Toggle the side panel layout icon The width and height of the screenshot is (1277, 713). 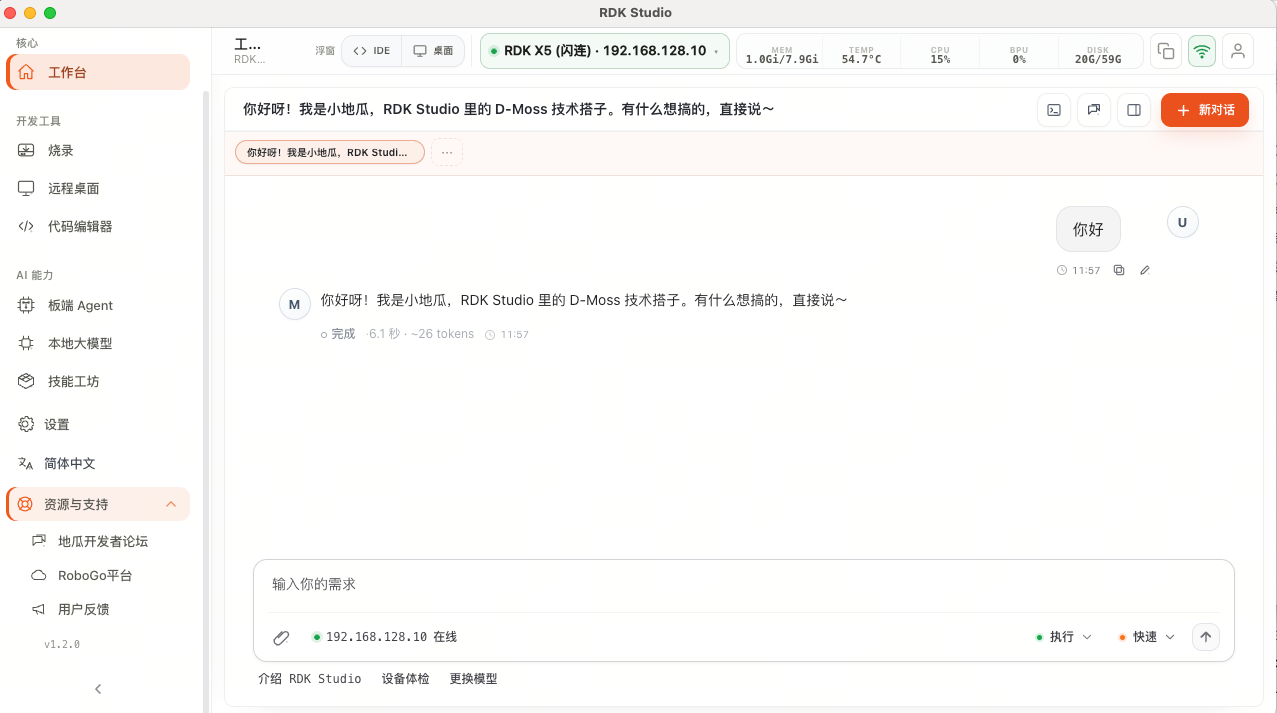click(x=1134, y=110)
